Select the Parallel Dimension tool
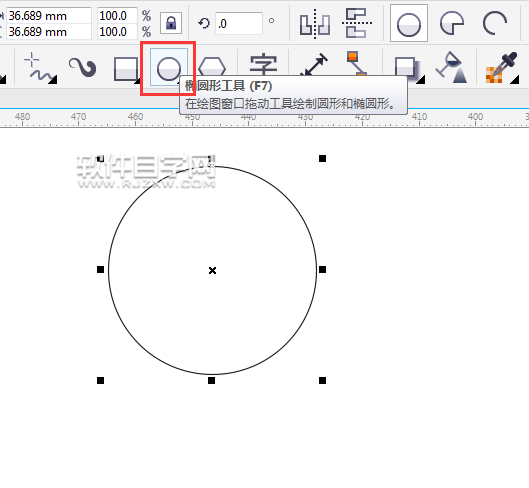529x488 pixels. click(x=314, y=64)
